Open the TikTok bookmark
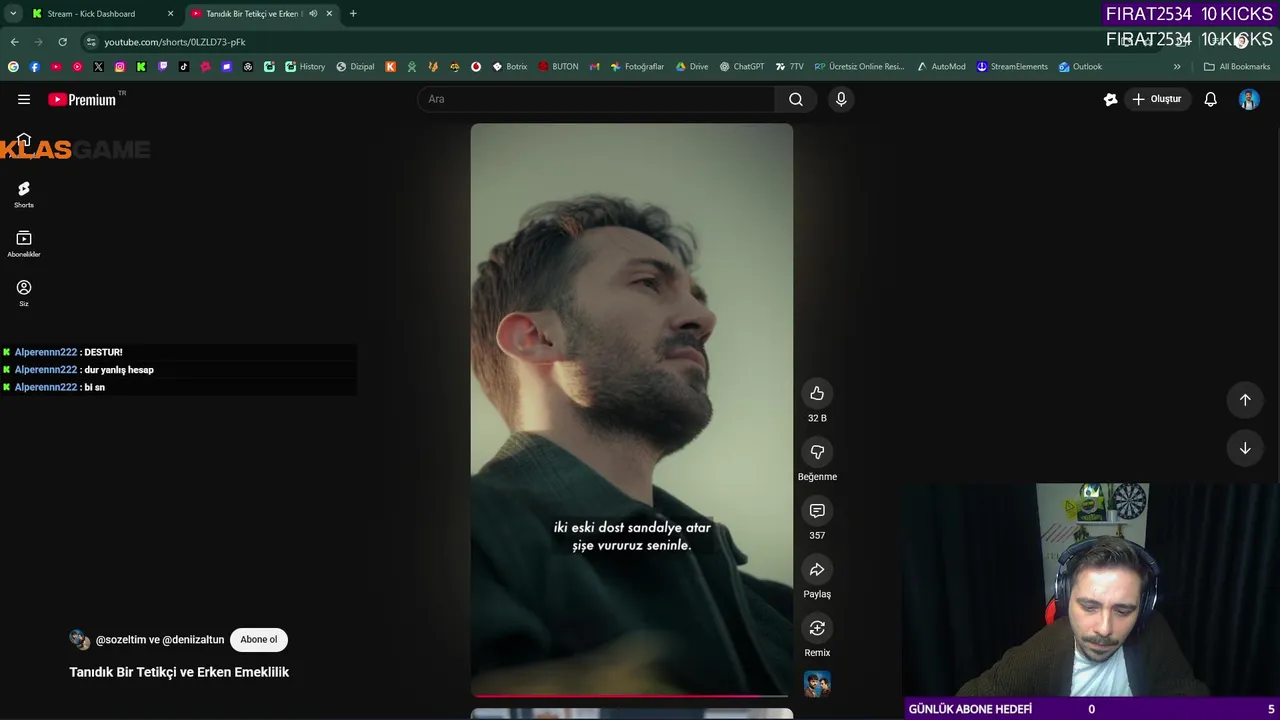This screenshot has width=1280, height=720. [x=184, y=67]
